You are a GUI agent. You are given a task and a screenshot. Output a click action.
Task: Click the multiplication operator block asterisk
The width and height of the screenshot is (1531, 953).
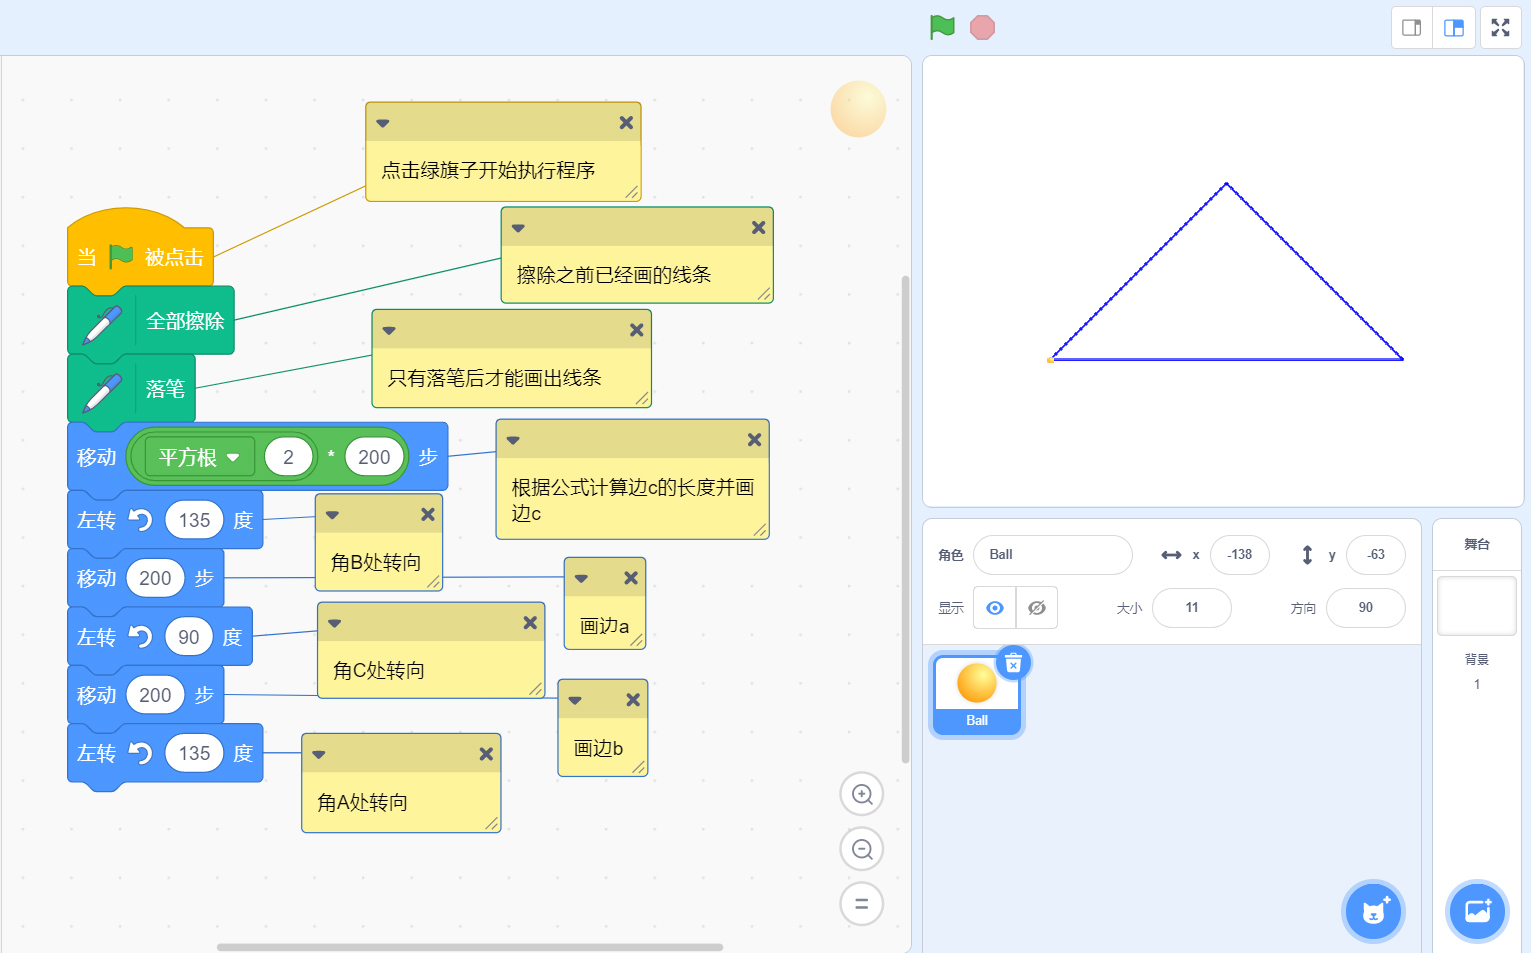(x=330, y=457)
